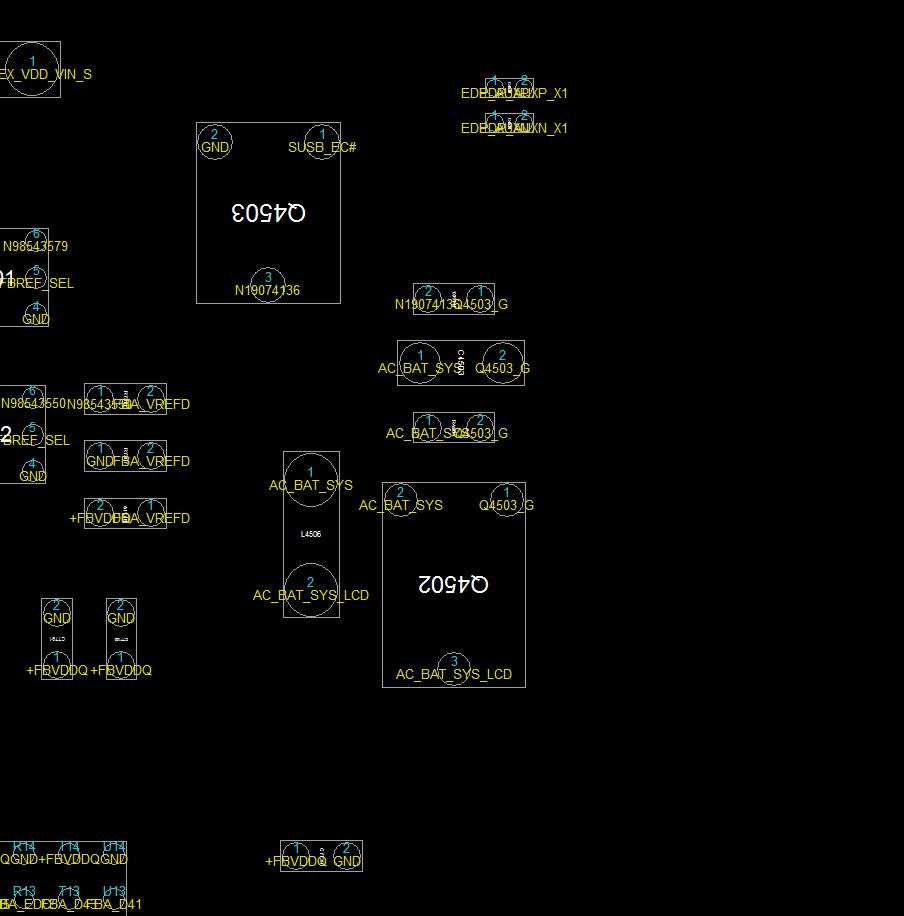
Task: Select BGA ball R13
Action: pyautogui.click(x=24, y=898)
